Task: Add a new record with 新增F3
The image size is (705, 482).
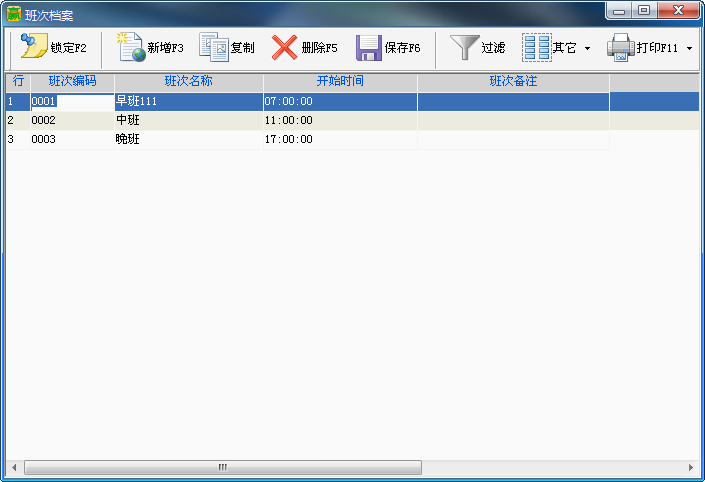Action: pos(131,47)
